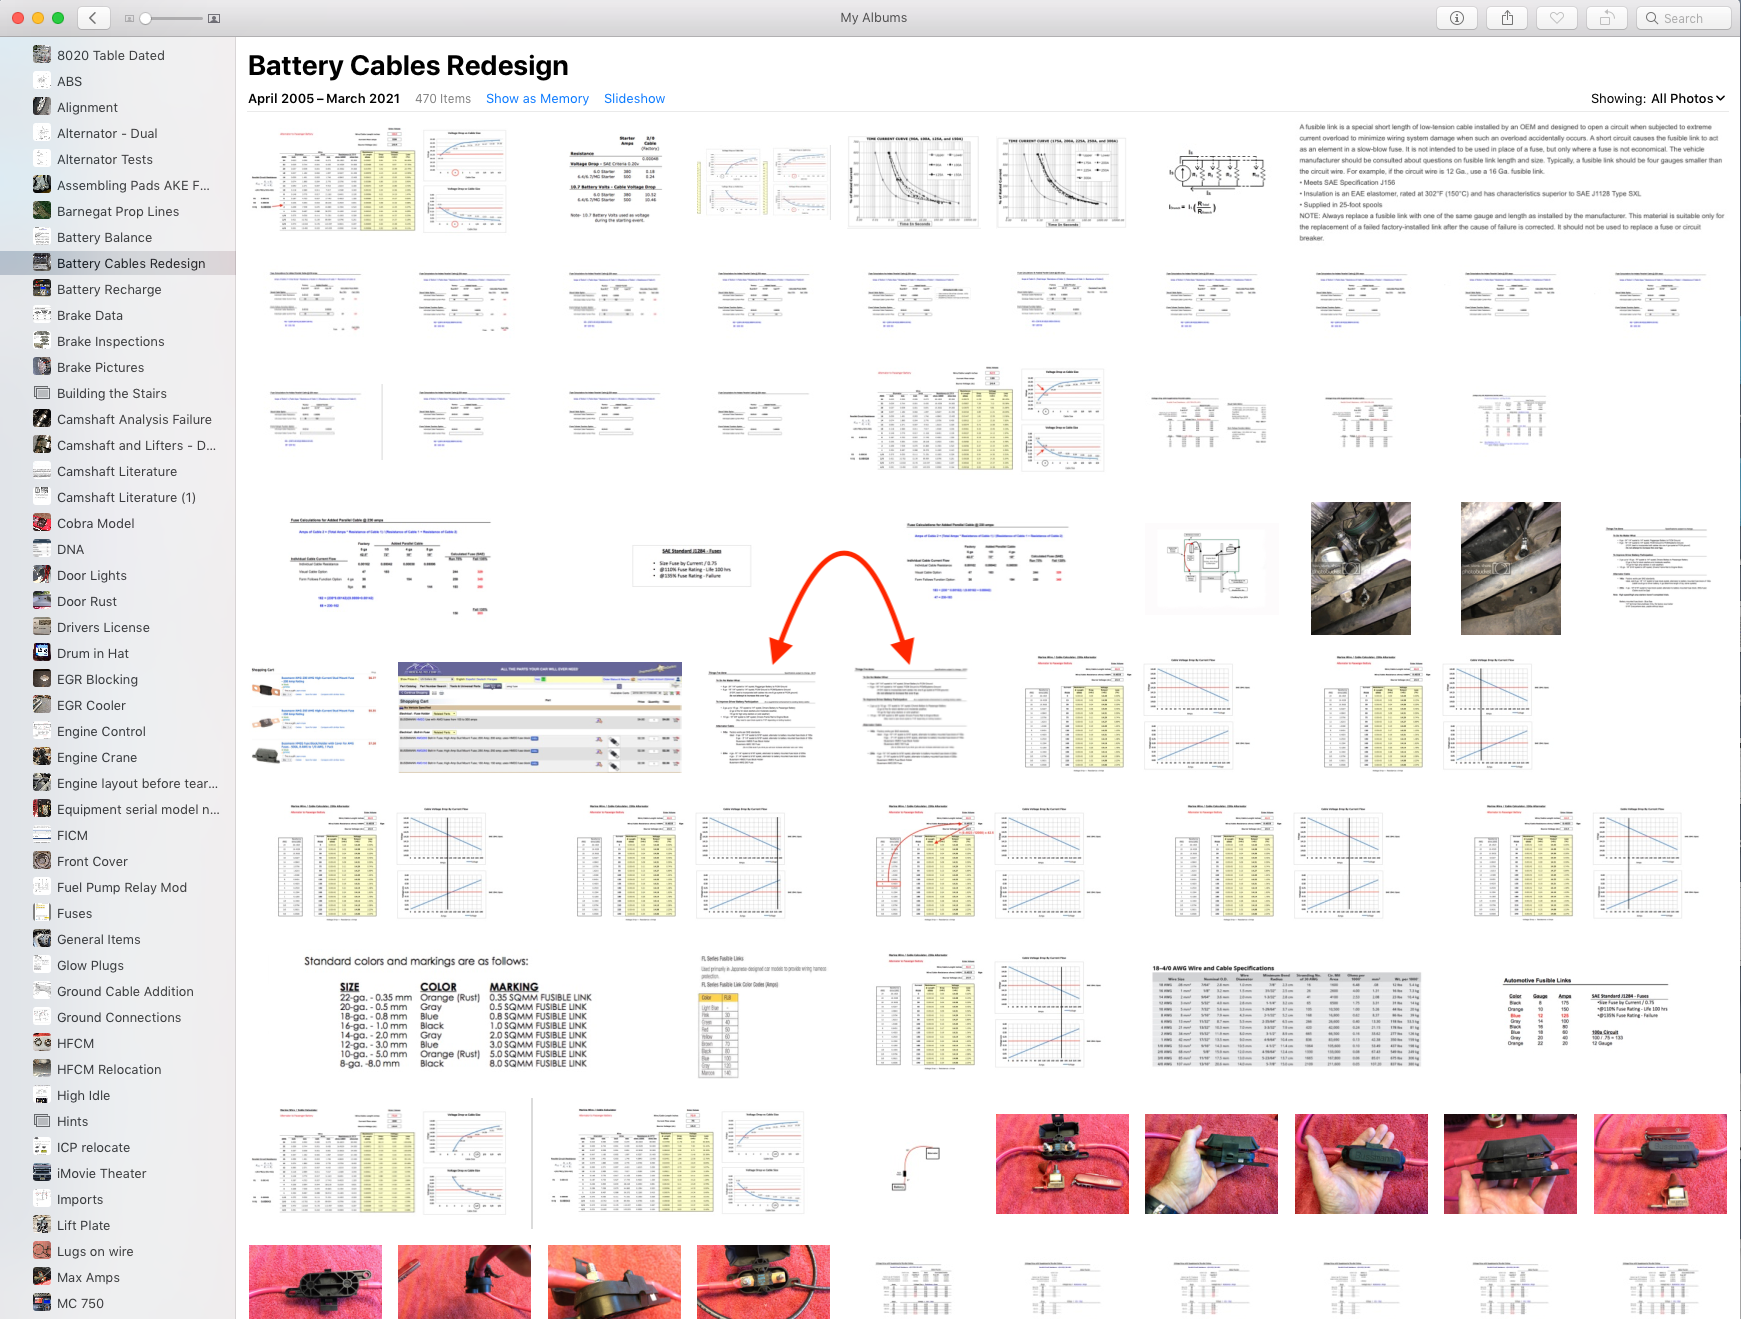
Task: Open the Ground Cable Addition album
Action: pyautogui.click(x=125, y=991)
